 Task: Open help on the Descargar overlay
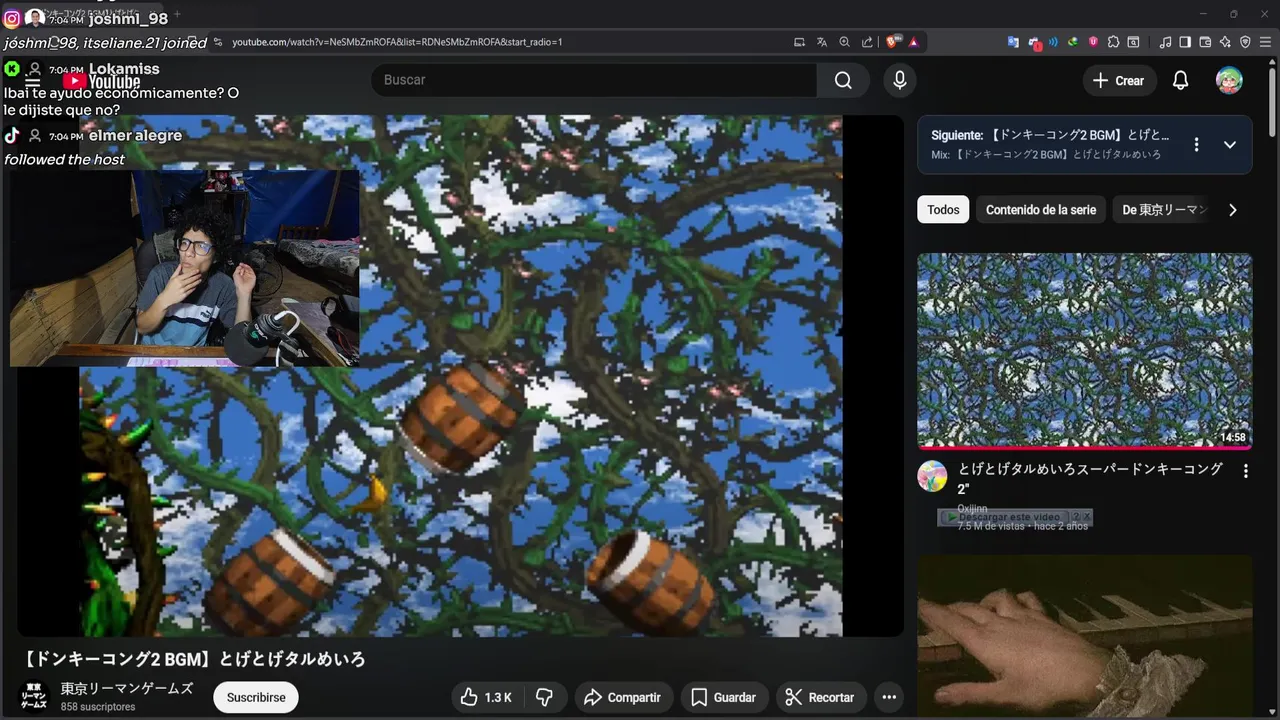[1075, 517]
